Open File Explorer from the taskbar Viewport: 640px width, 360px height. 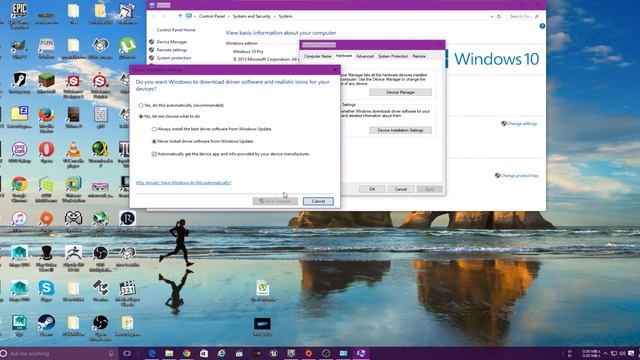[169, 353]
